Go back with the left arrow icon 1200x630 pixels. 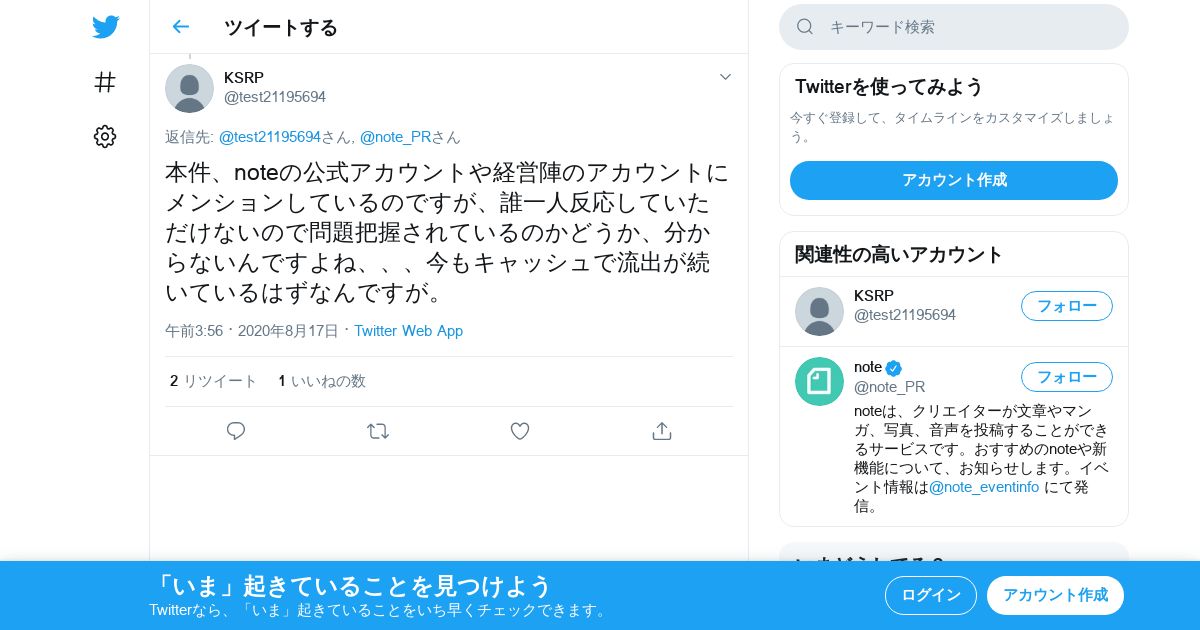[x=180, y=27]
